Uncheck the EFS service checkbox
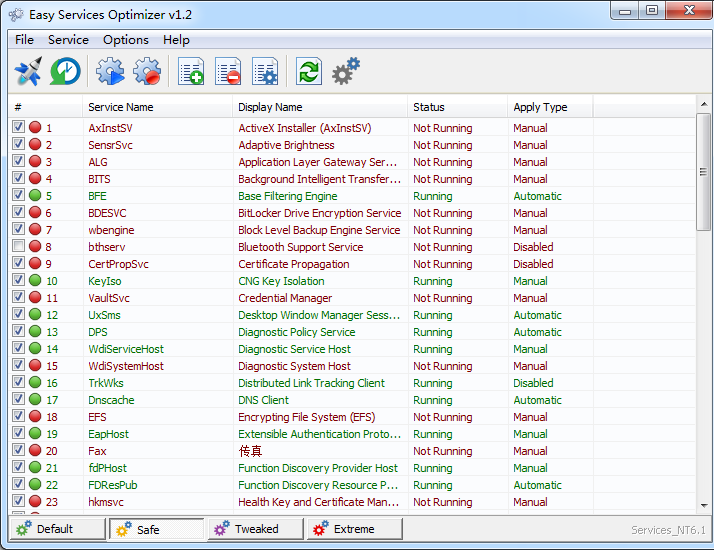Viewport: 714px width, 551px height. point(18,416)
